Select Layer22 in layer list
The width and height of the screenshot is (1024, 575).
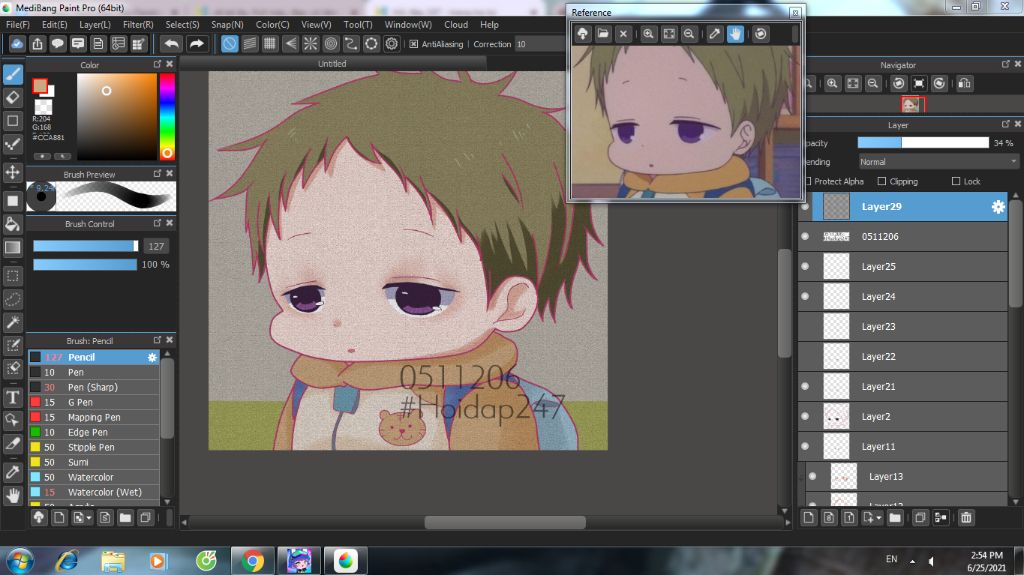(x=903, y=356)
